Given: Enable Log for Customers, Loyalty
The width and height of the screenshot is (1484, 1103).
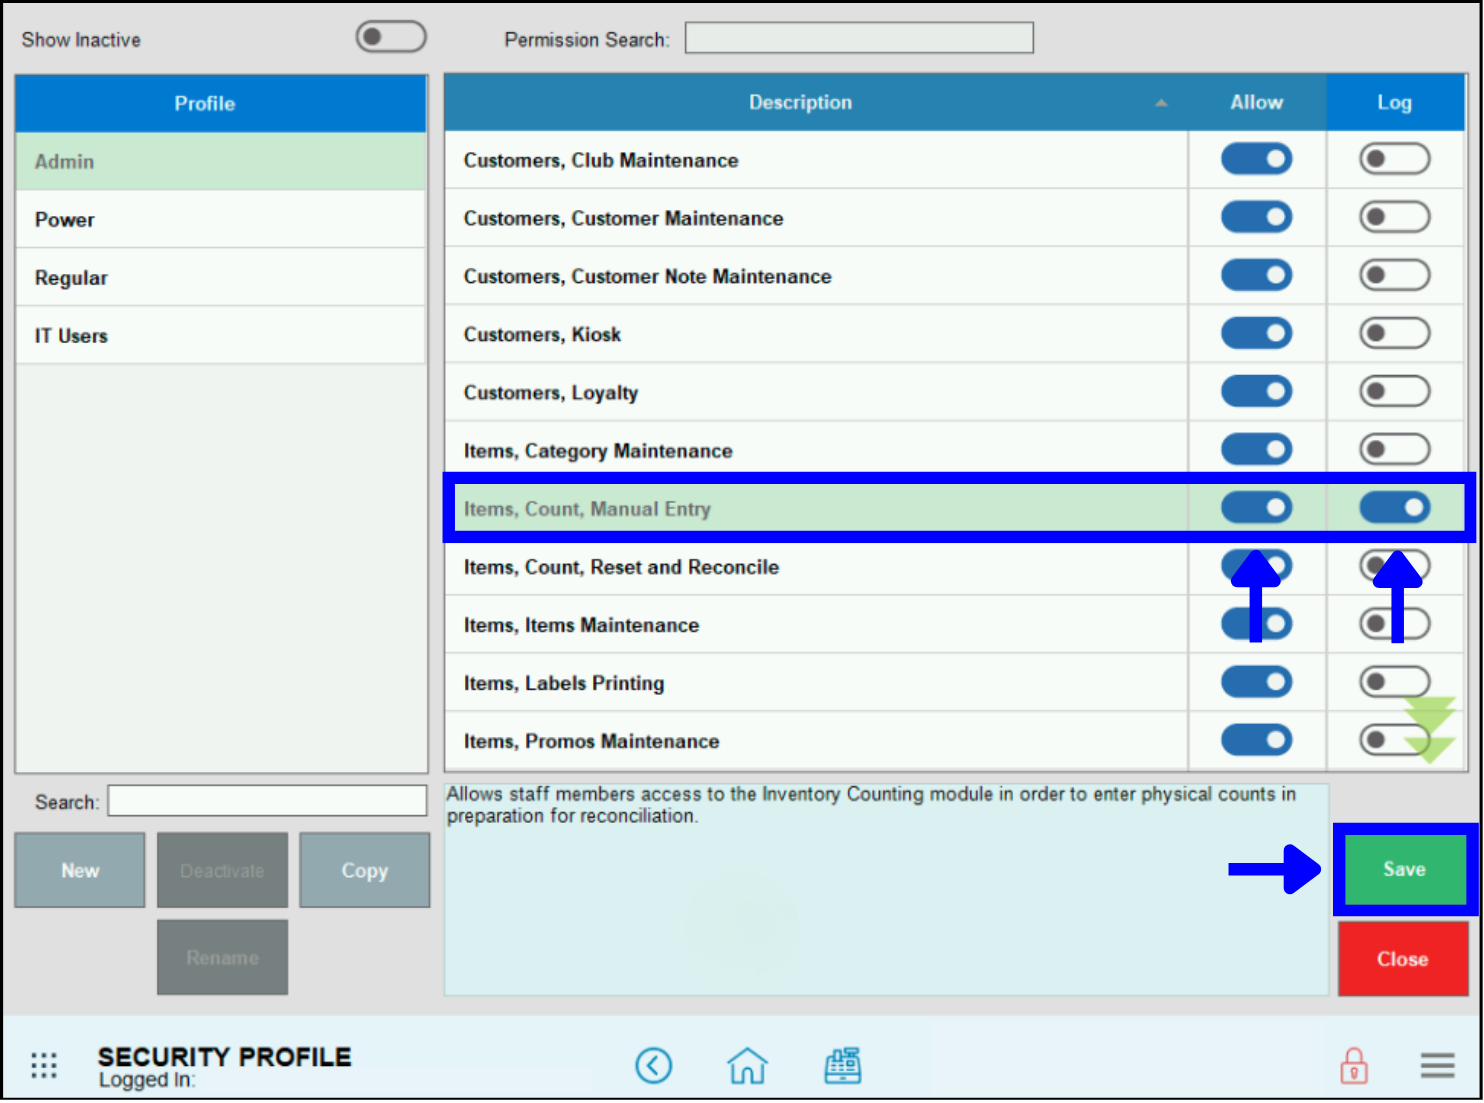Looking at the screenshot, I should [x=1394, y=391].
